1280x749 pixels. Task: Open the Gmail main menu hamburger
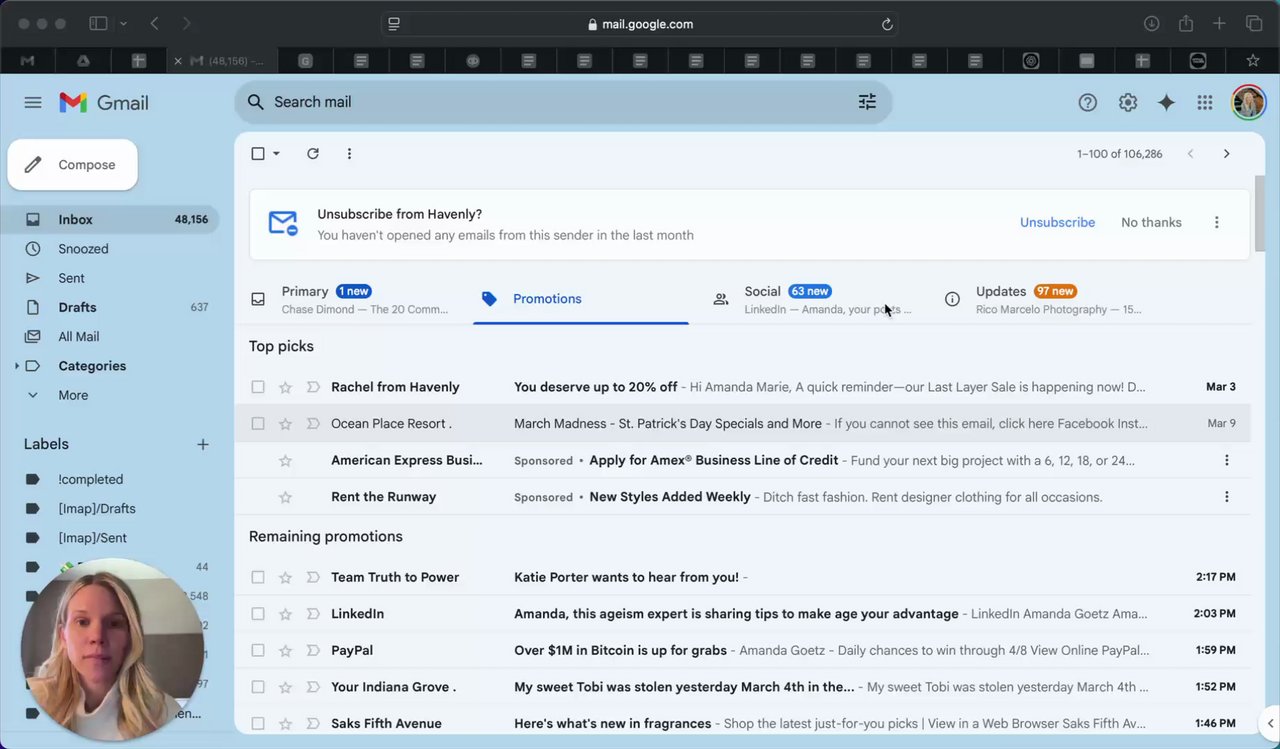[33, 102]
